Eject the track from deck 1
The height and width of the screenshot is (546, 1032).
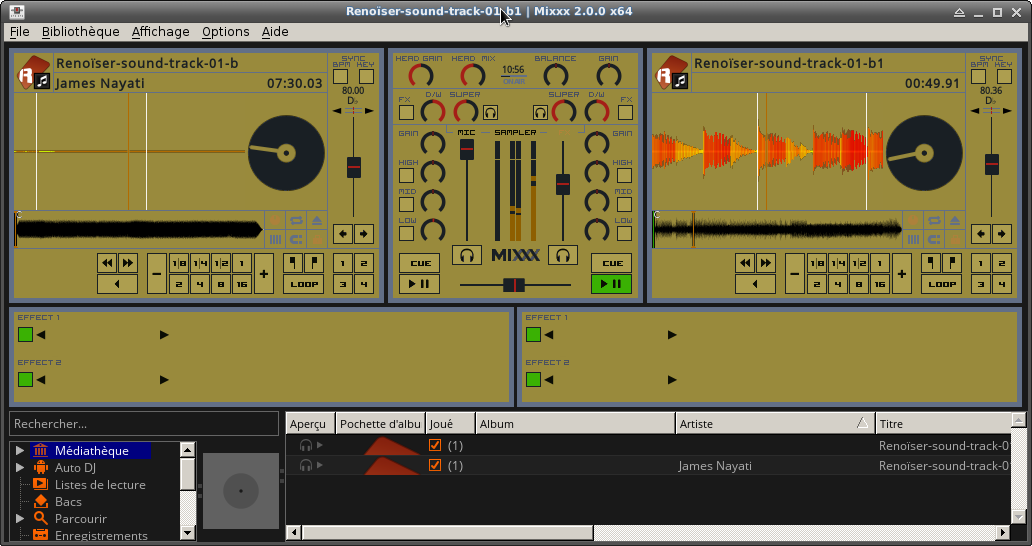tap(317, 220)
